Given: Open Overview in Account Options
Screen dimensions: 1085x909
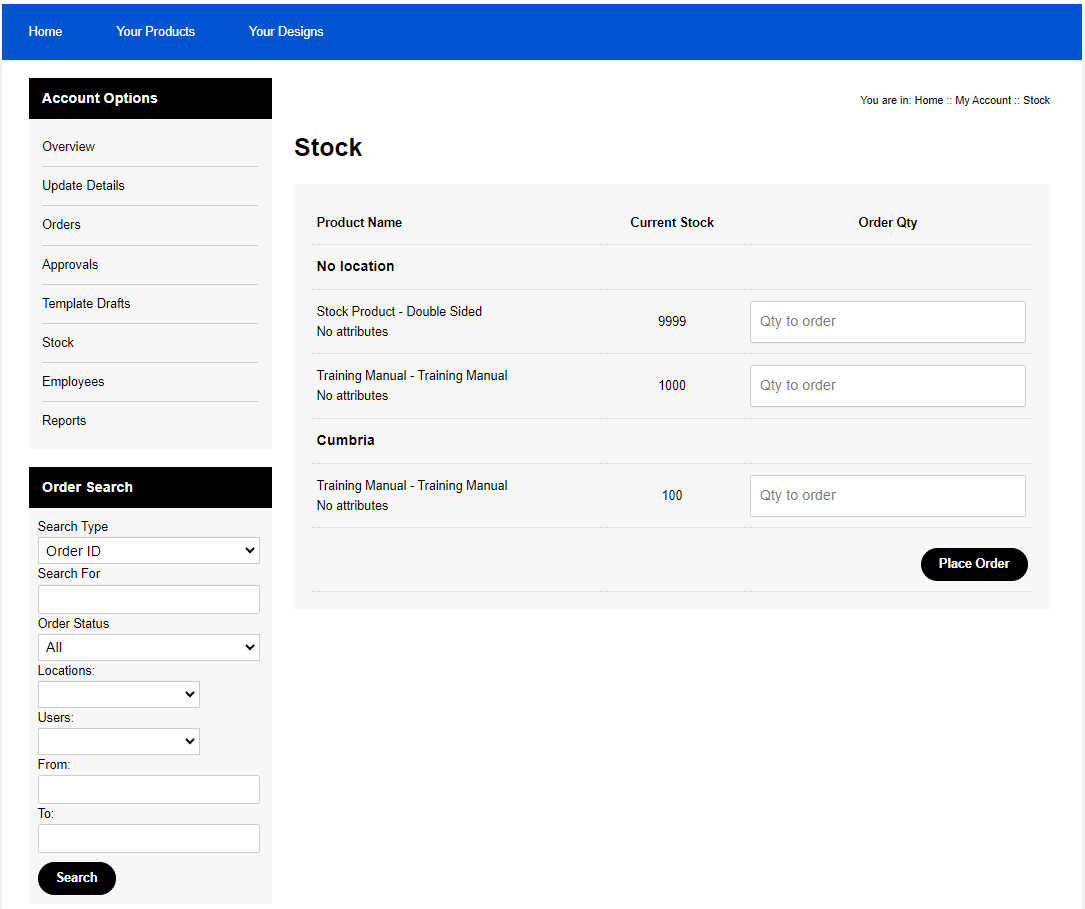Looking at the screenshot, I should click(68, 147).
